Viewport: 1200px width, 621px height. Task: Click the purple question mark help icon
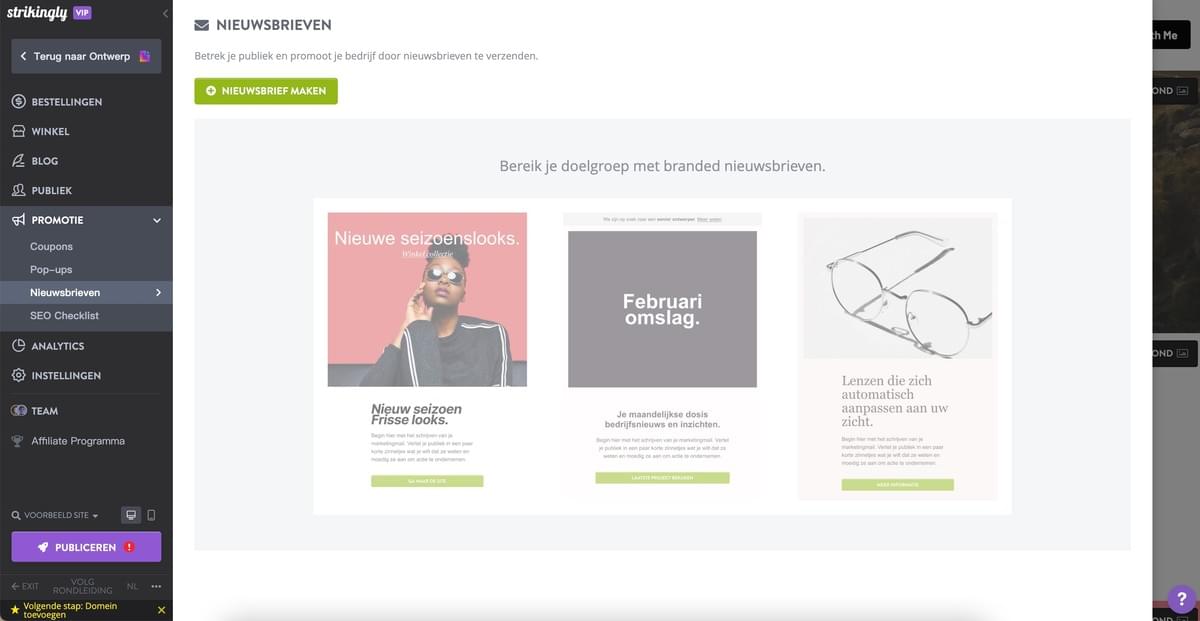(1181, 600)
